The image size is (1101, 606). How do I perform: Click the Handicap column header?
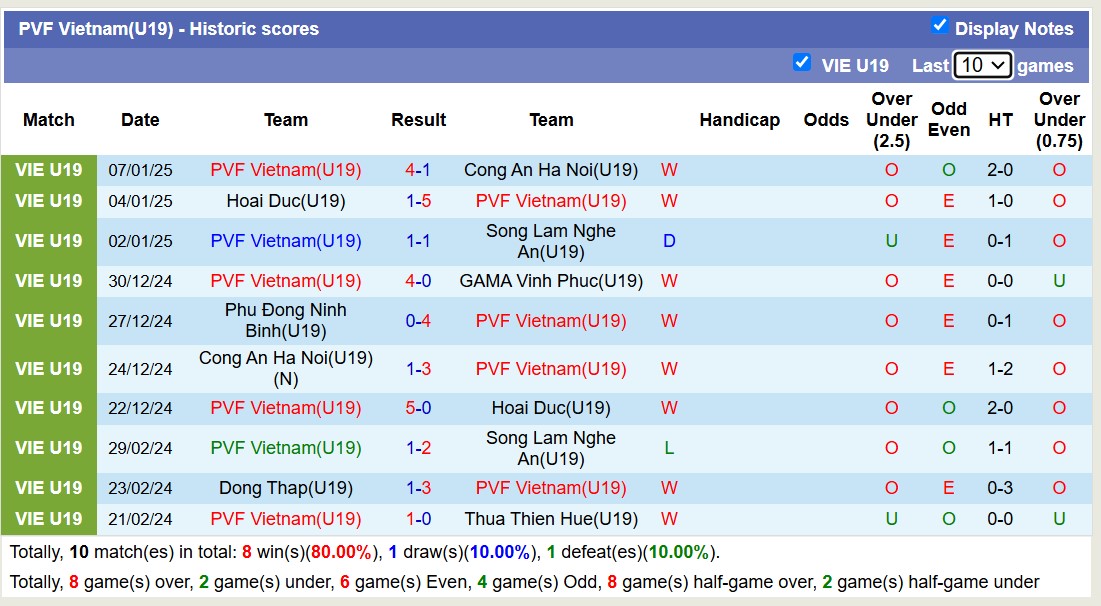click(739, 120)
